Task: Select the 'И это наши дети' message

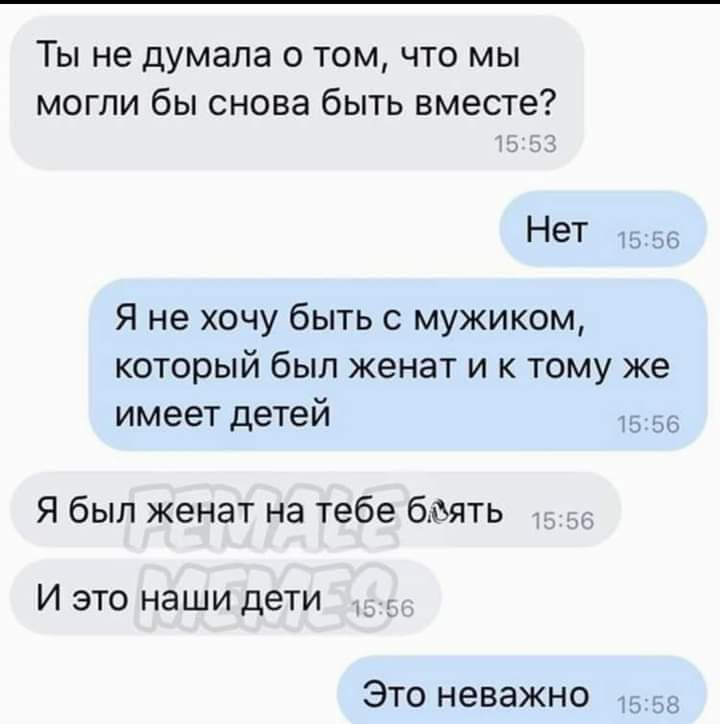Action: pos(225,598)
